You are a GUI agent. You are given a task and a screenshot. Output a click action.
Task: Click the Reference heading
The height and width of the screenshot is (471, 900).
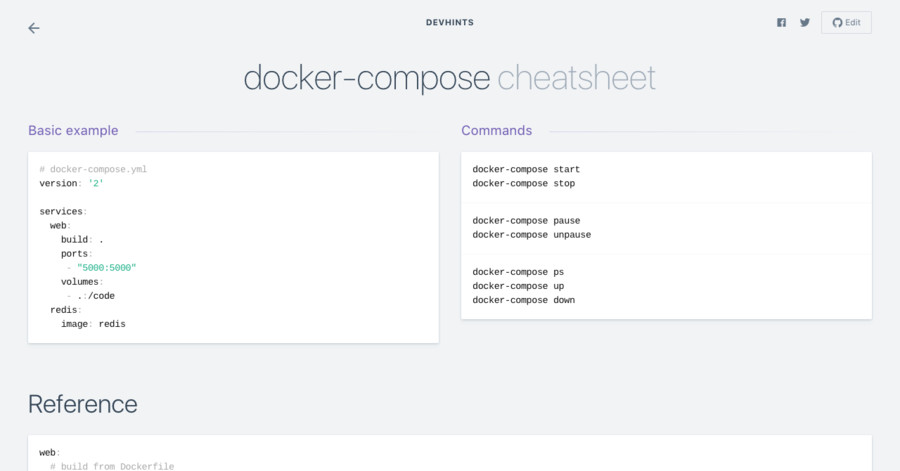[x=83, y=404]
